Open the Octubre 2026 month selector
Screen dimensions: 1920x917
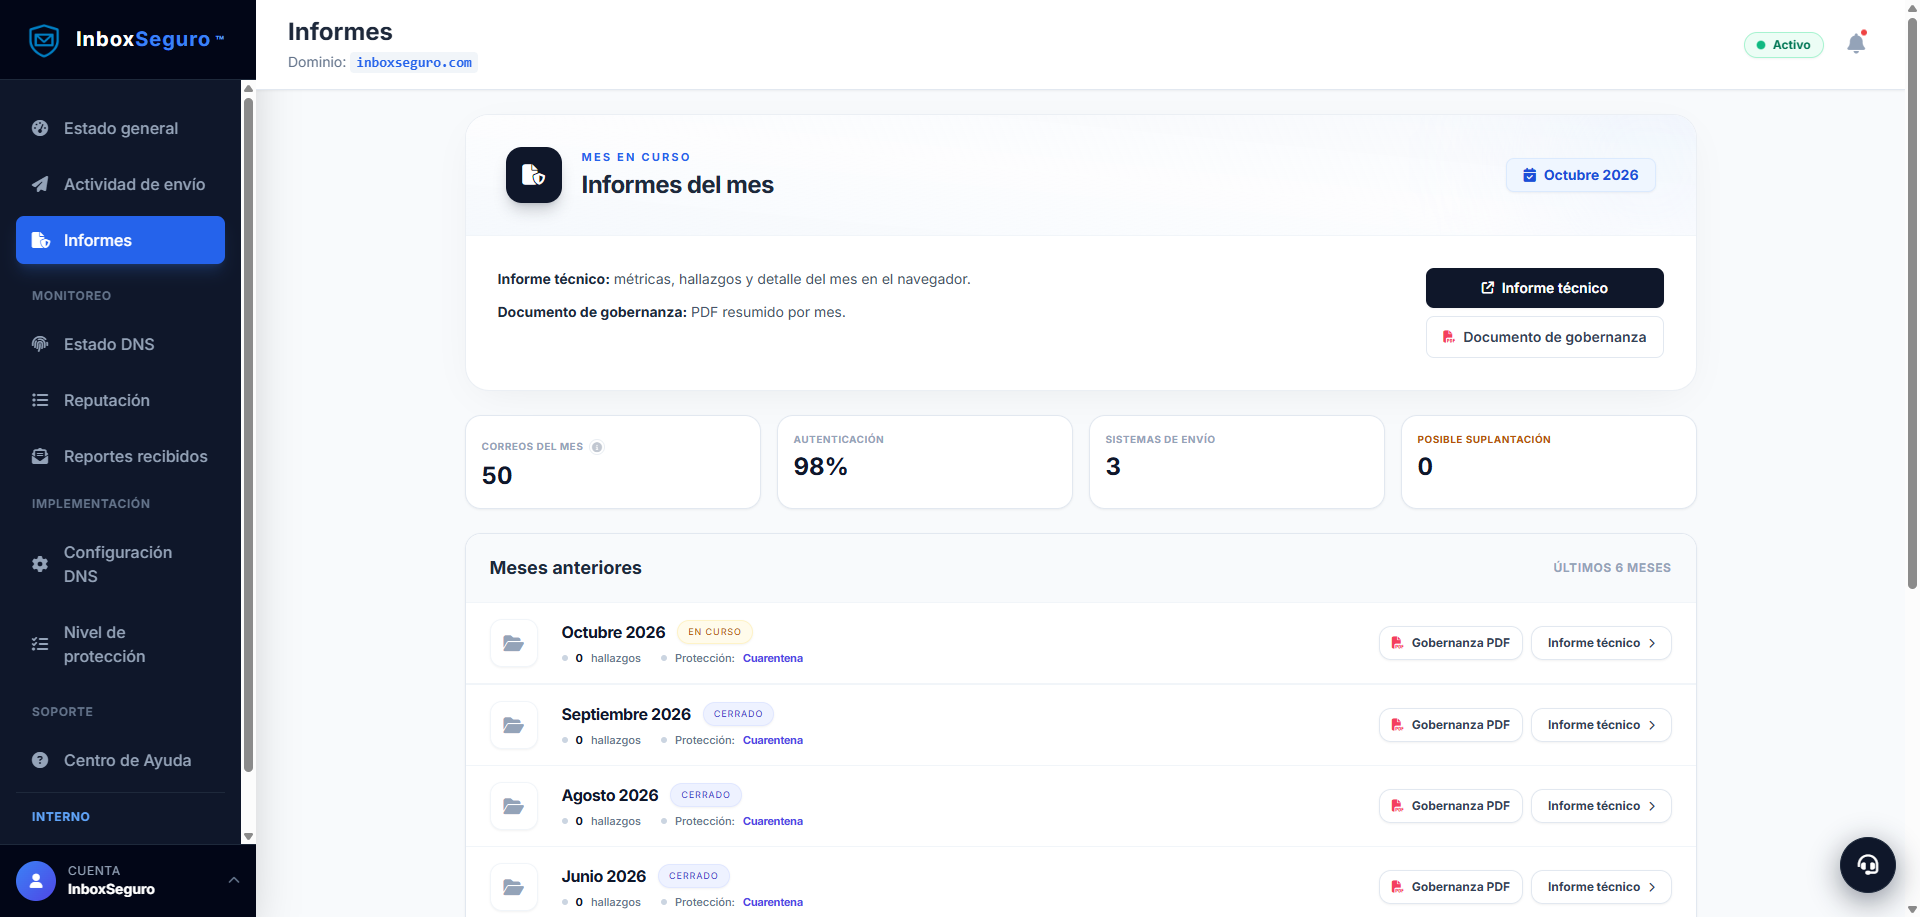(1580, 175)
